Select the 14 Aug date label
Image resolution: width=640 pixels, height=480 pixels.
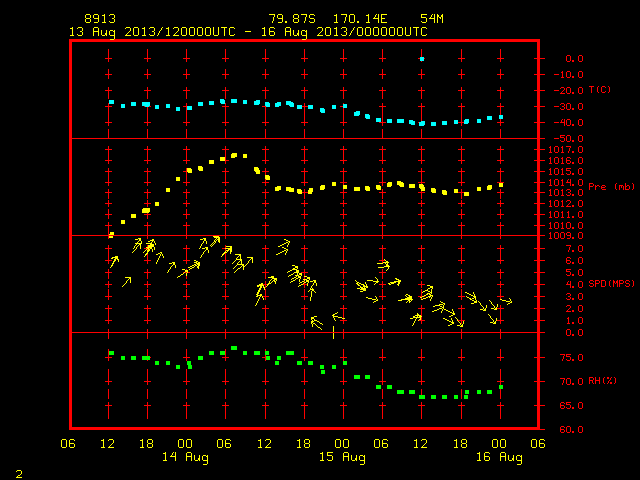point(185,457)
